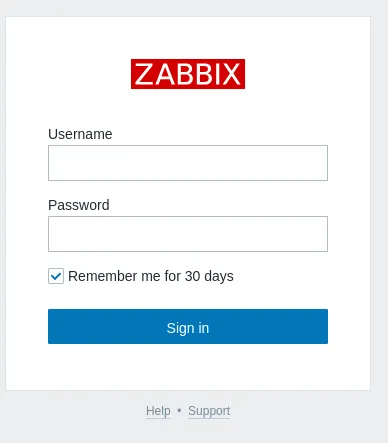Focus the Password input field
Viewport: 388px width, 443px height.
[x=188, y=234]
